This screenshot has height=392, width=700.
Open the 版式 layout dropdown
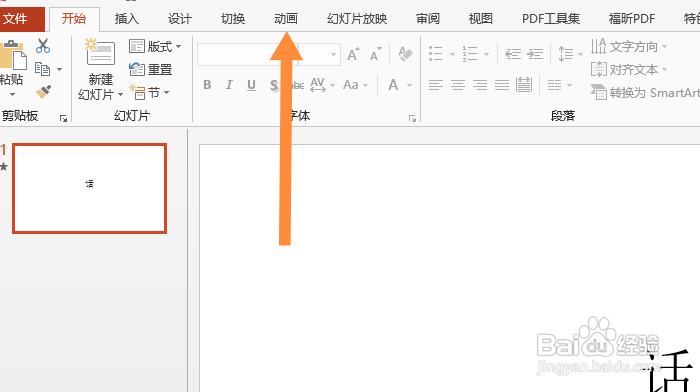(x=155, y=46)
